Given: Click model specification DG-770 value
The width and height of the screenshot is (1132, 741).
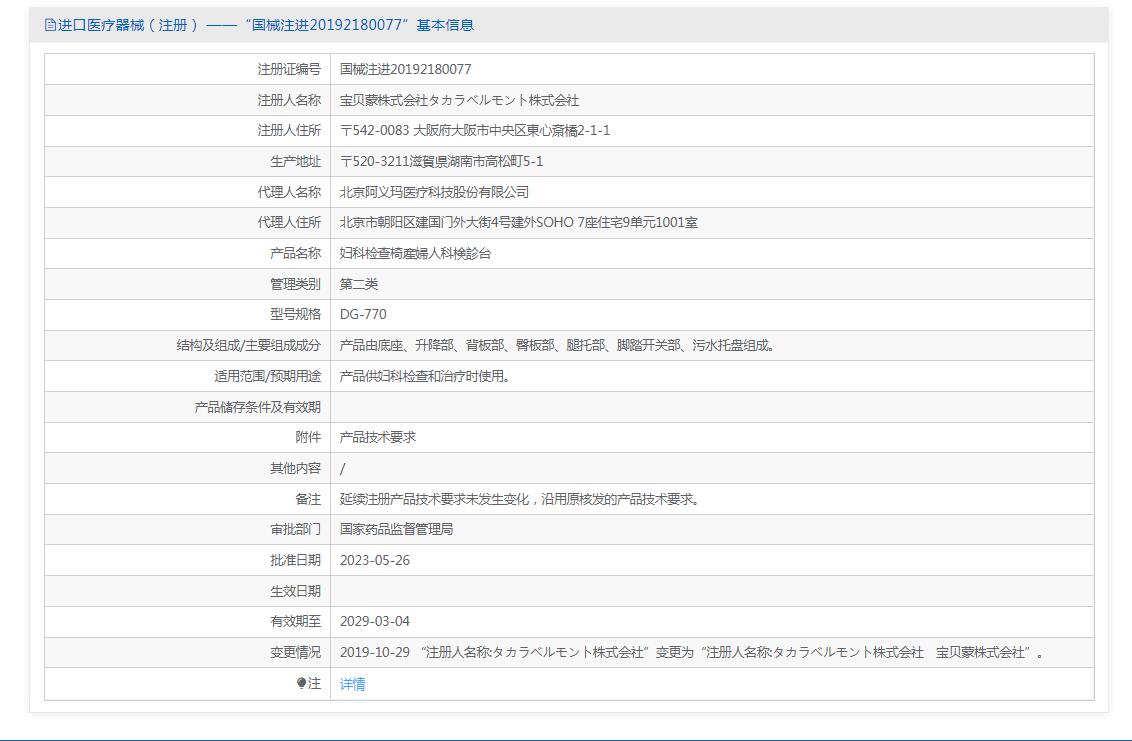Looking at the screenshot, I should [x=363, y=314].
